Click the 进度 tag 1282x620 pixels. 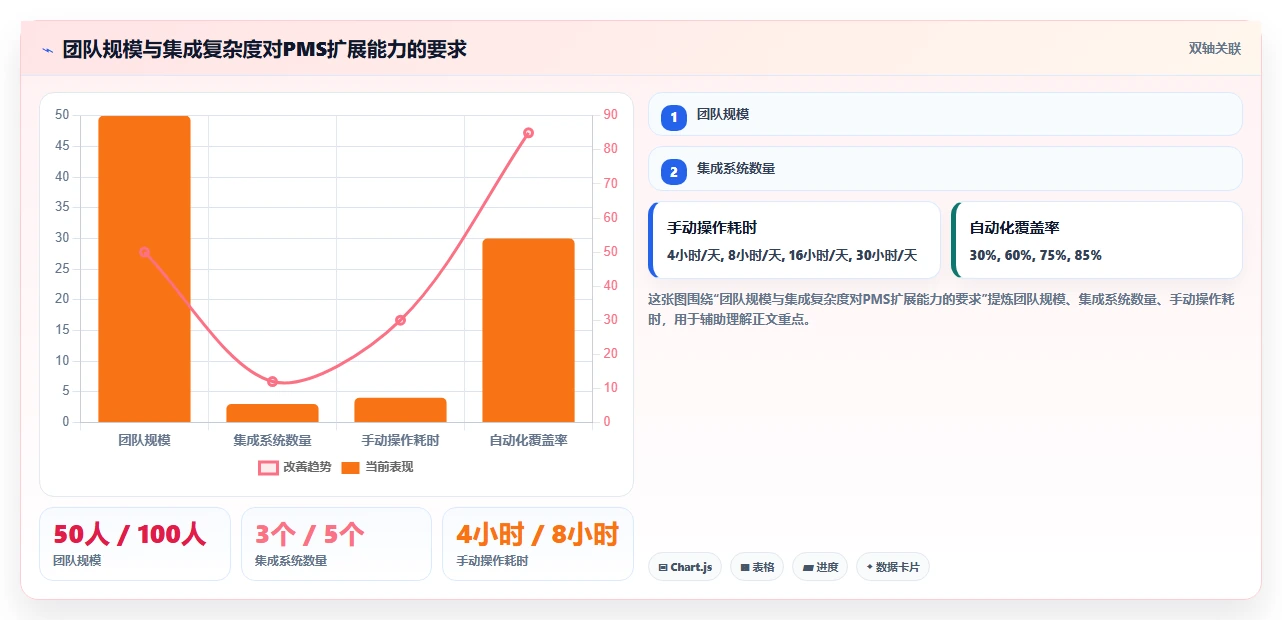820,567
